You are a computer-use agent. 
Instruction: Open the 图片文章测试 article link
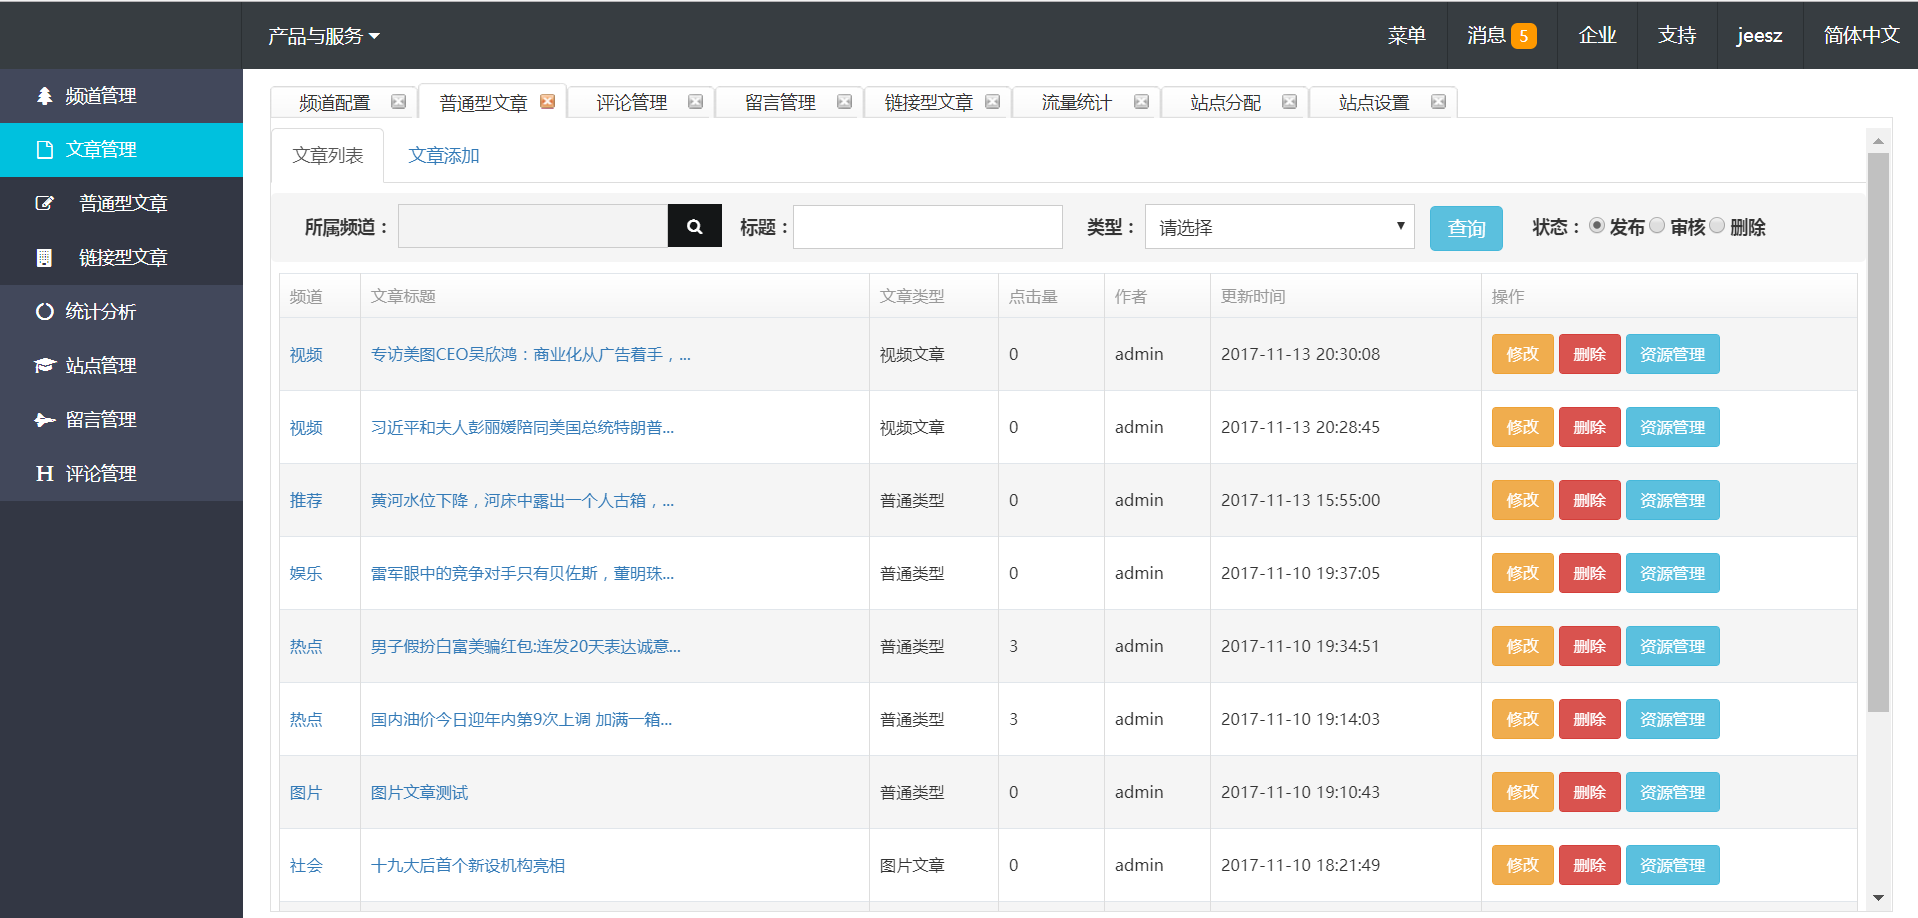419,792
